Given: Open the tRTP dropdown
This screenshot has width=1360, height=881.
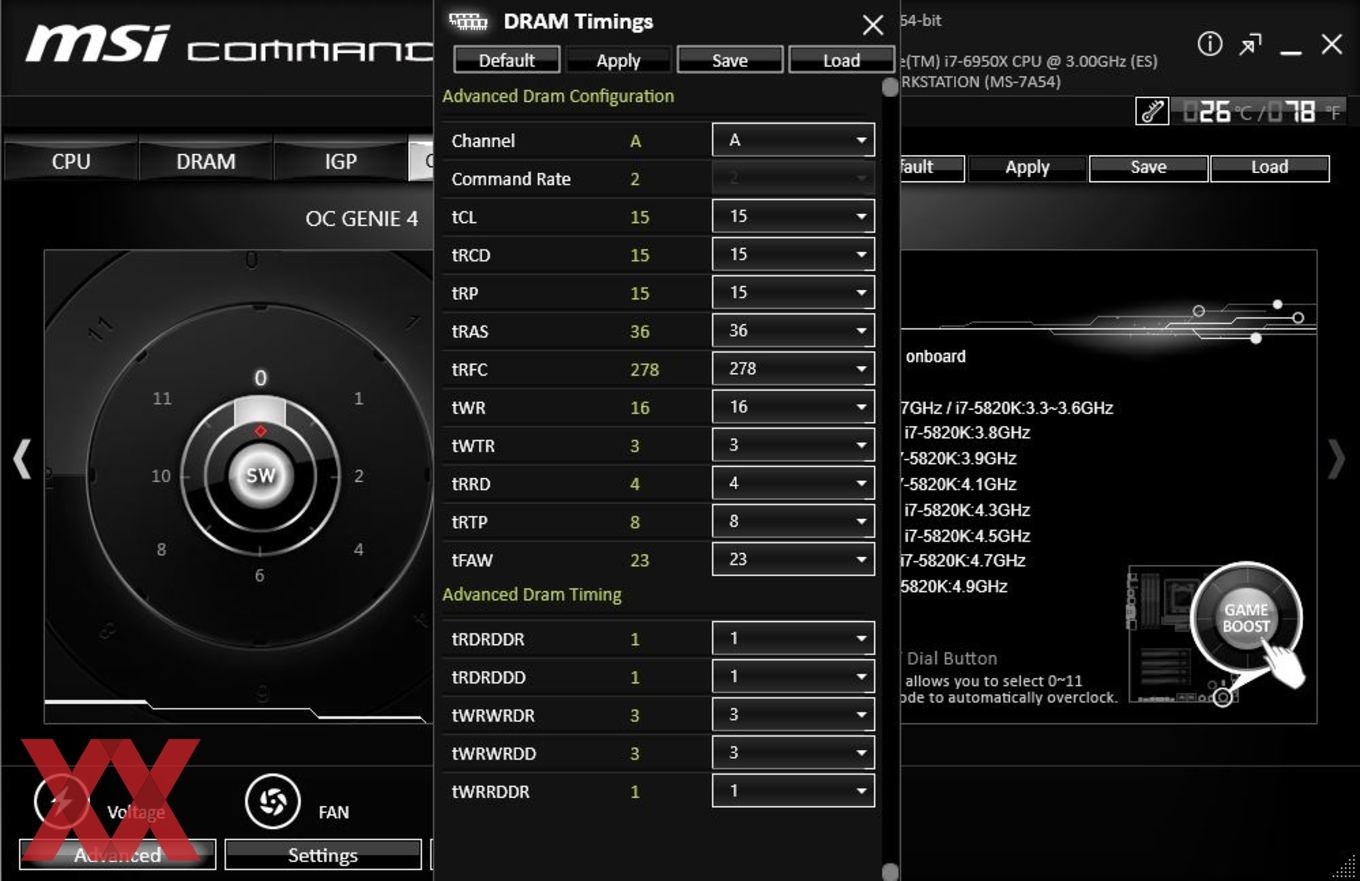Looking at the screenshot, I should (x=794, y=520).
